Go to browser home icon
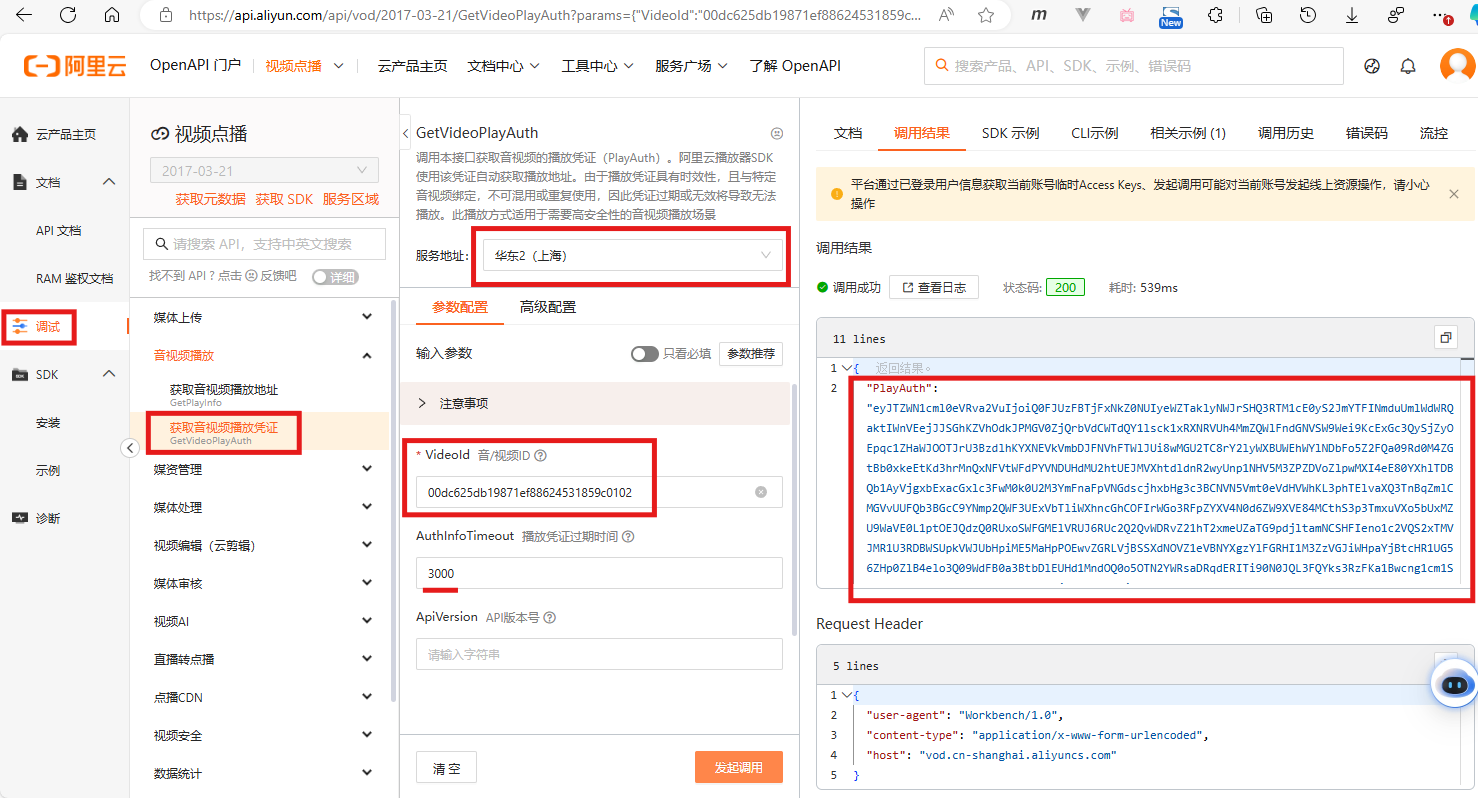The image size is (1478, 798). [112, 15]
